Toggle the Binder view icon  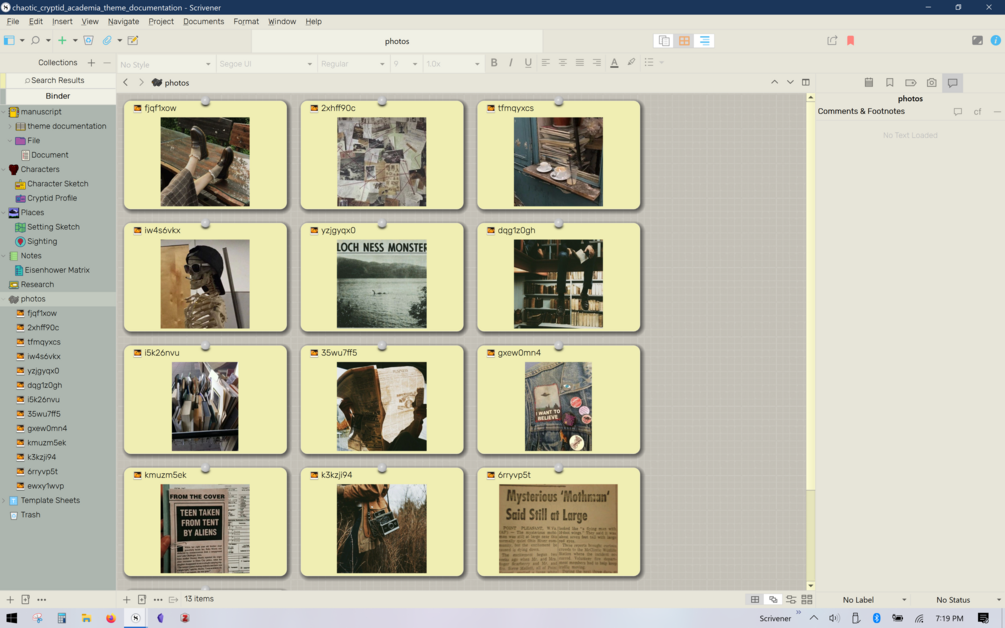point(9,40)
